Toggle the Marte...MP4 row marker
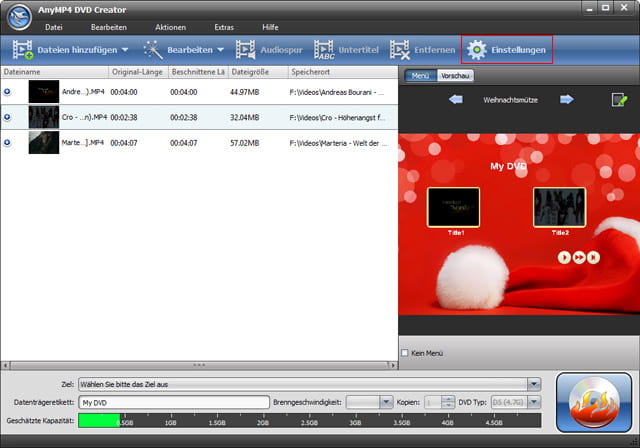The image size is (640, 448). pyautogui.click(x=7, y=142)
